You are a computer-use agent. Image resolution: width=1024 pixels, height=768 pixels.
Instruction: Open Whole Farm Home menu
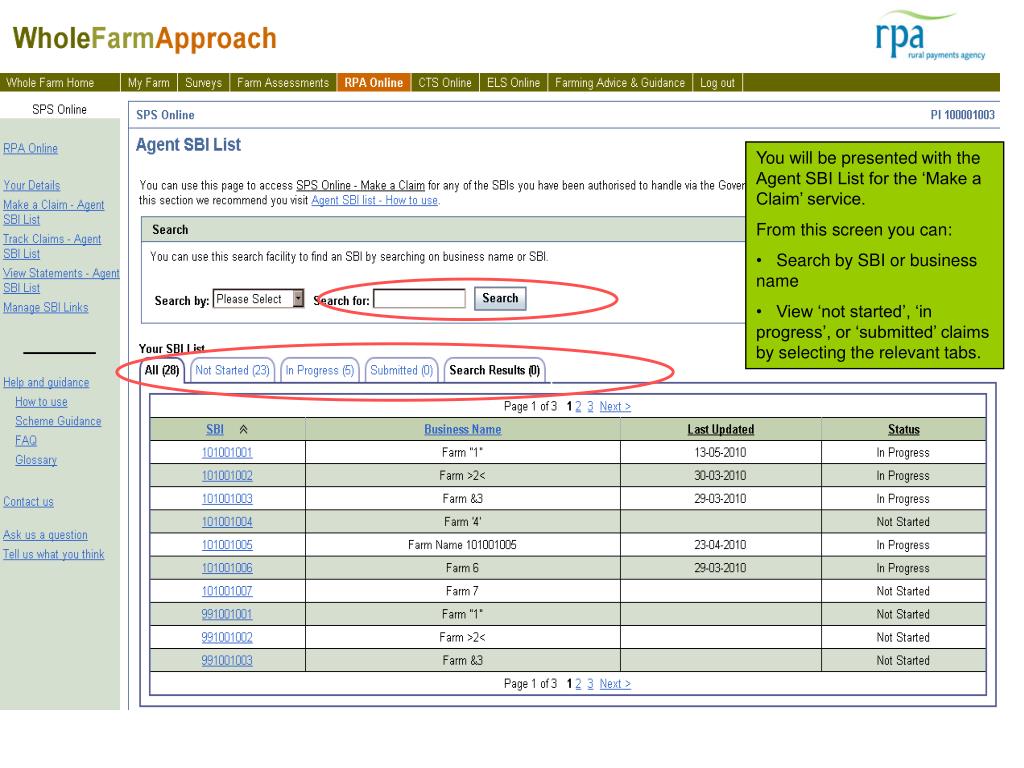(51, 83)
